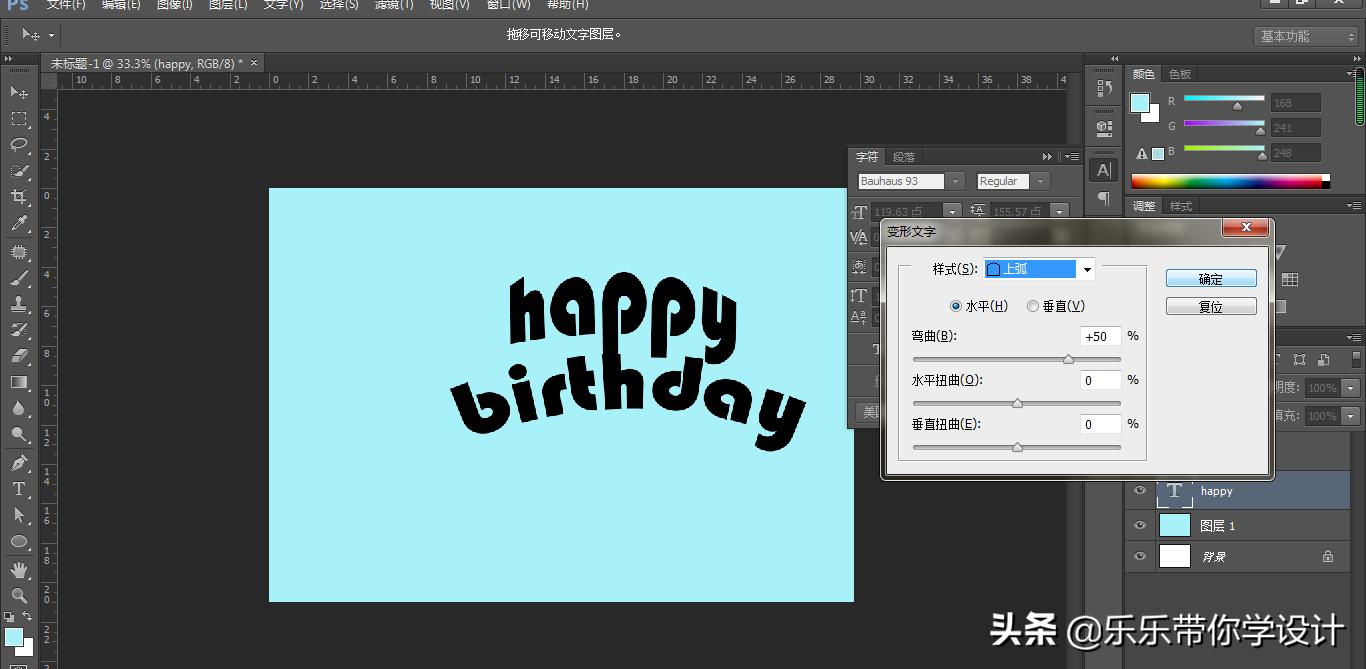Select the 水平(H) radio button

[956, 306]
